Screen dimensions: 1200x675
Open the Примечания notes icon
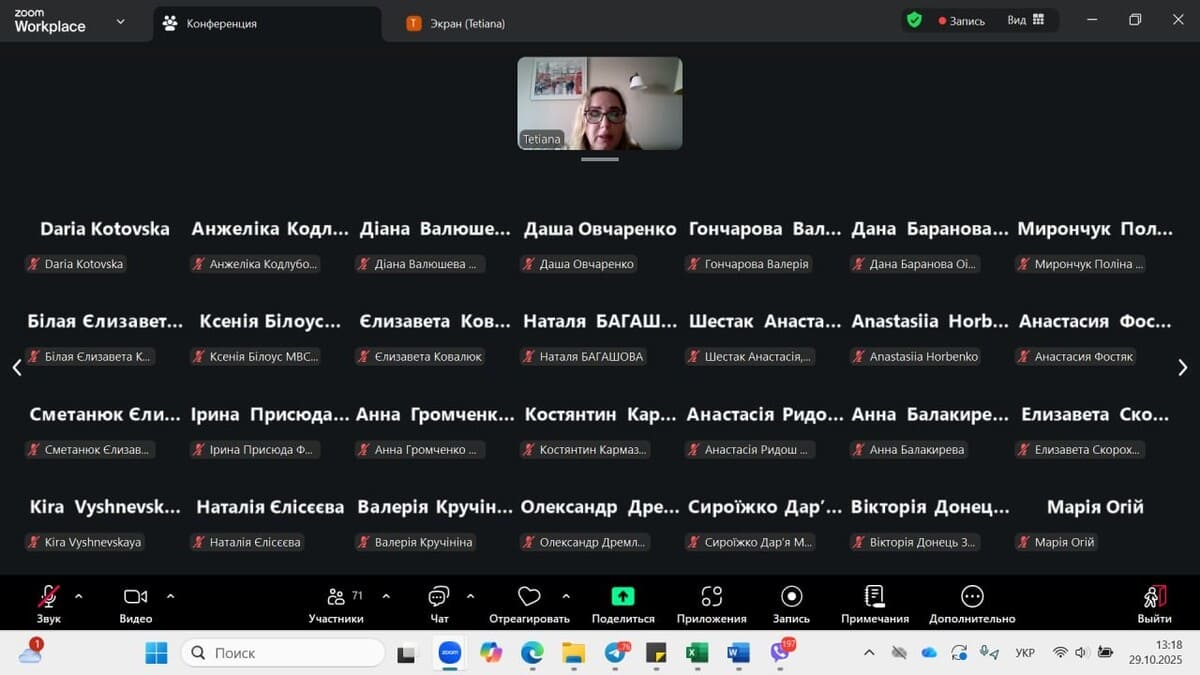(x=874, y=597)
